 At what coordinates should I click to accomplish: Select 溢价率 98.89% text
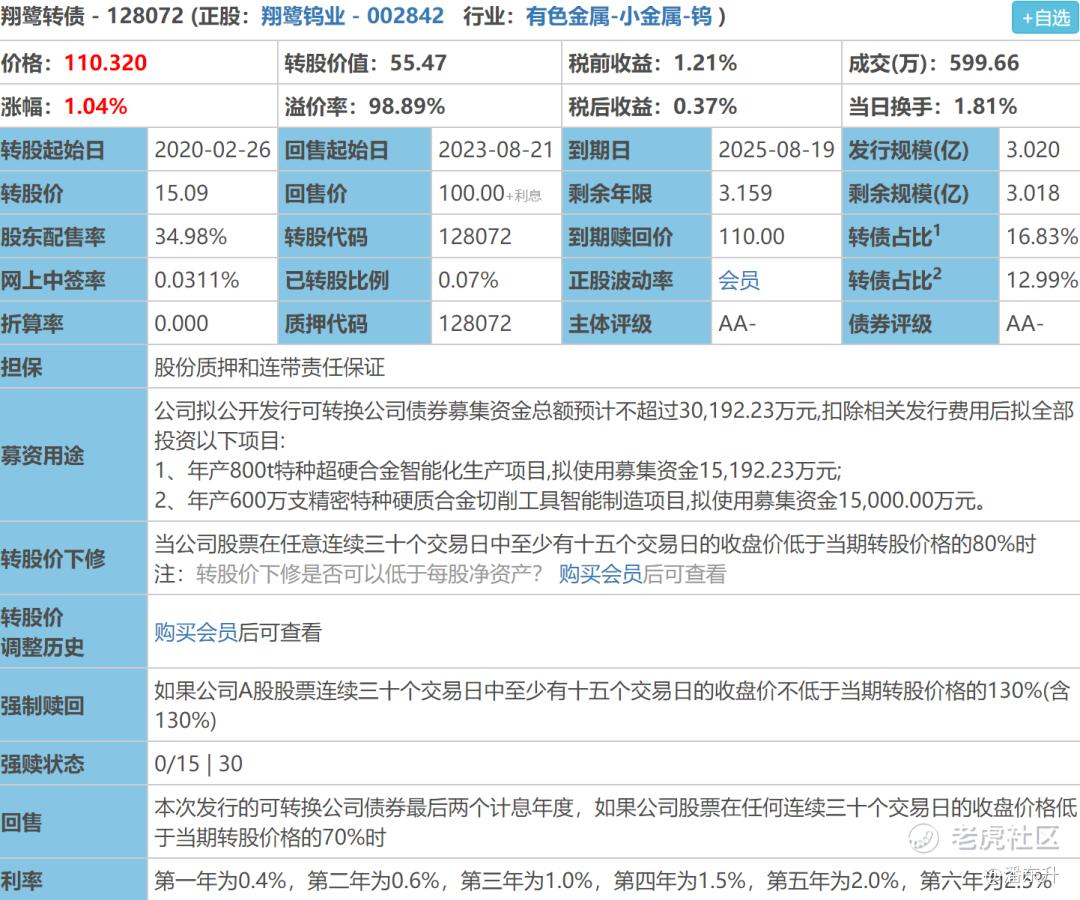coord(364,106)
